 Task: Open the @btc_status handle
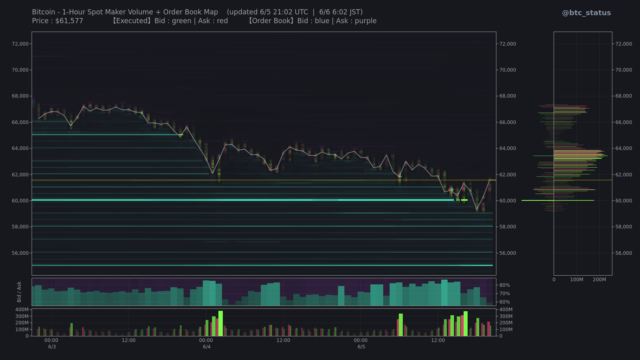(x=586, y=13)
